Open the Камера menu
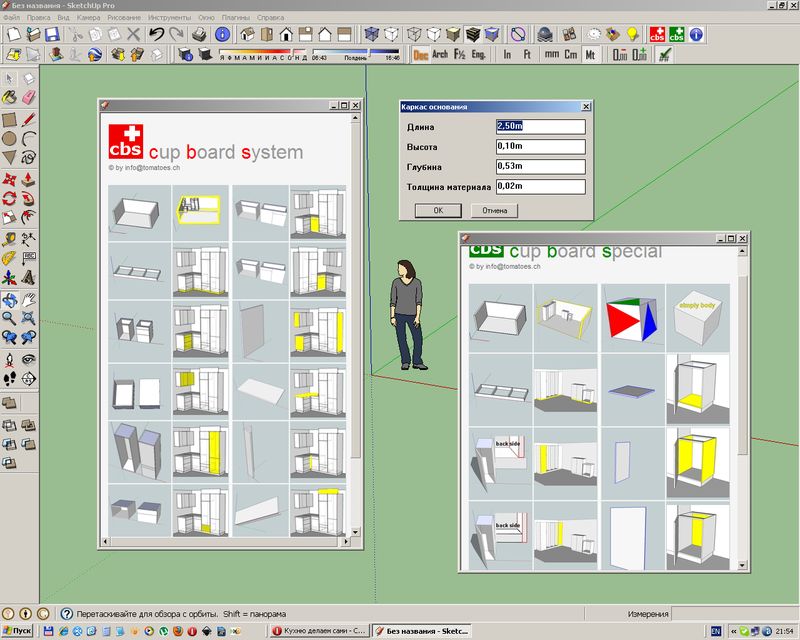 (x=89, y=17)
